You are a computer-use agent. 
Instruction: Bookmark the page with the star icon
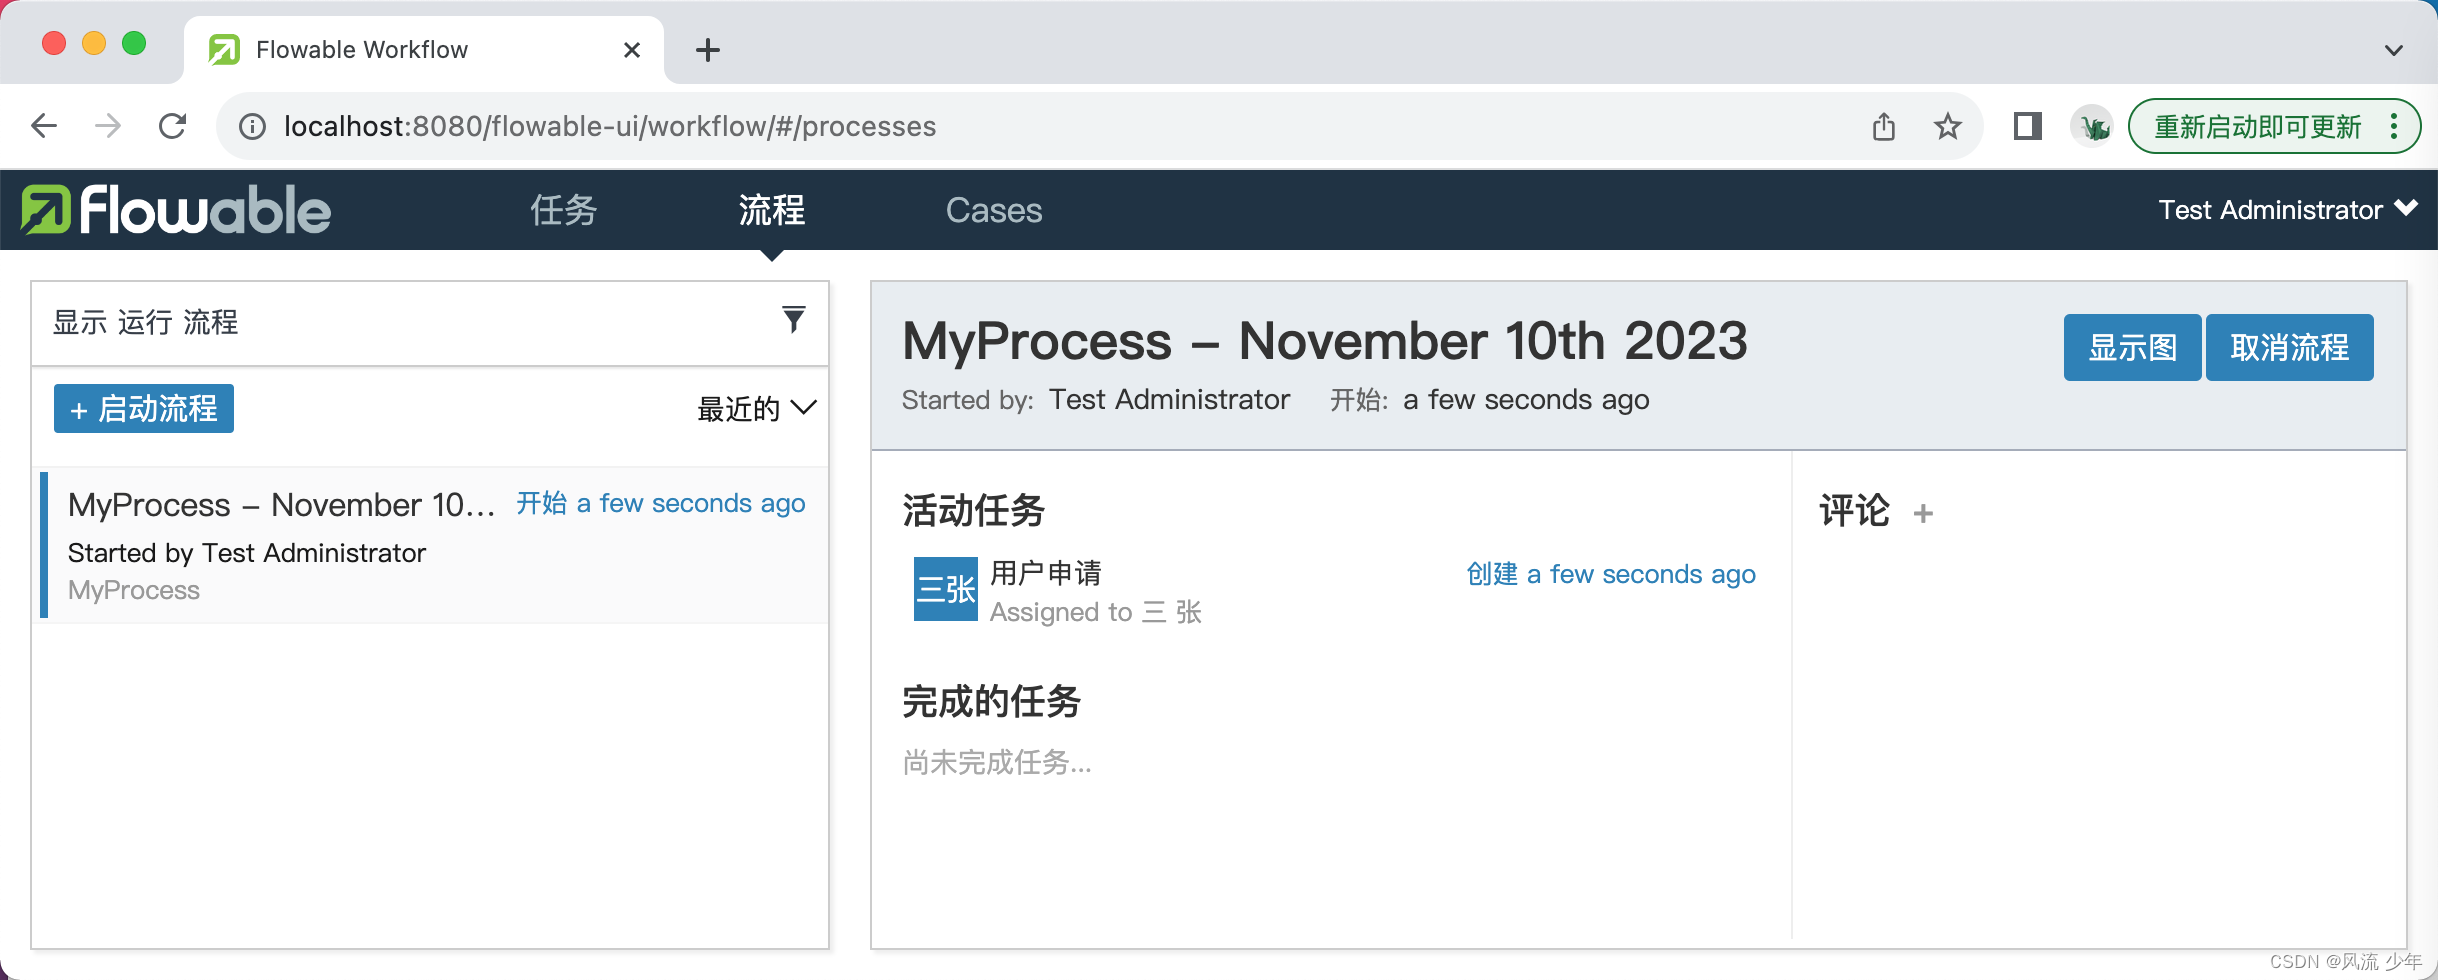[1946, 126]
